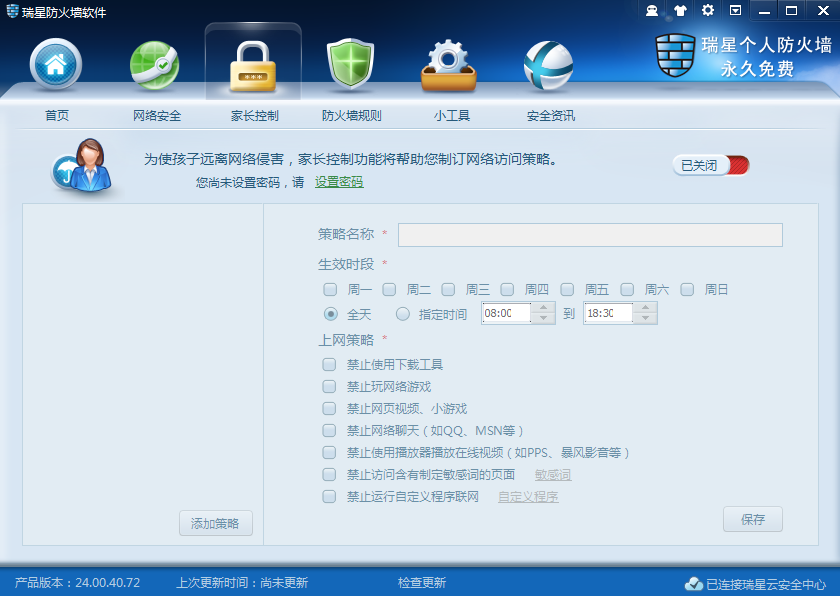Enable 禁止运行自定义程序联网 checkbox

click(x=329, y=496)
